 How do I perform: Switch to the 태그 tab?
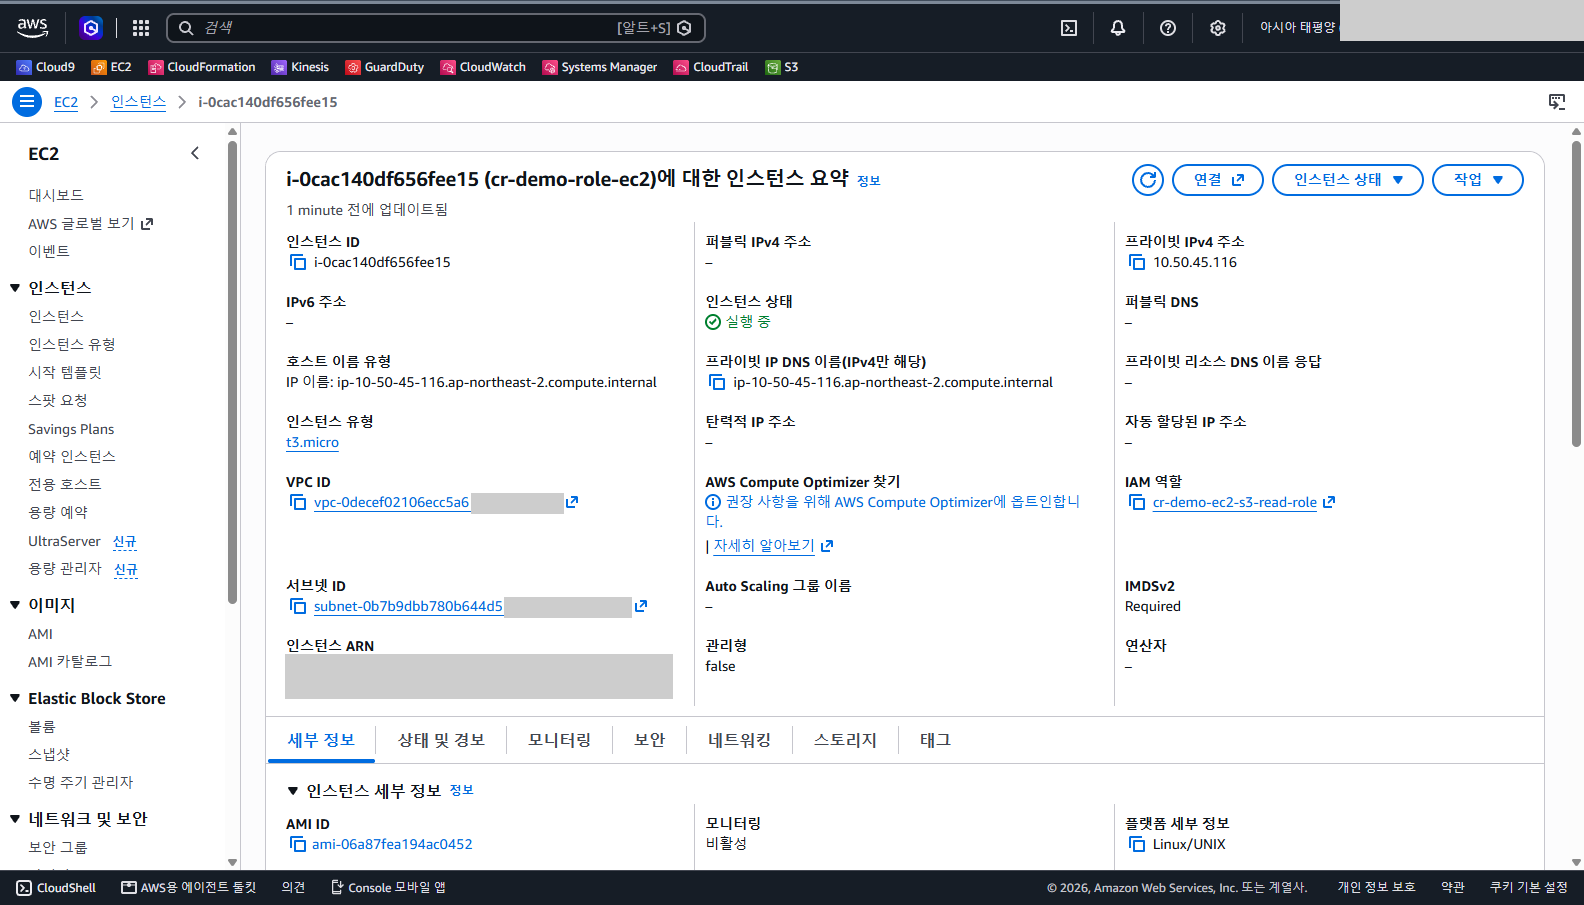(935, 740)
